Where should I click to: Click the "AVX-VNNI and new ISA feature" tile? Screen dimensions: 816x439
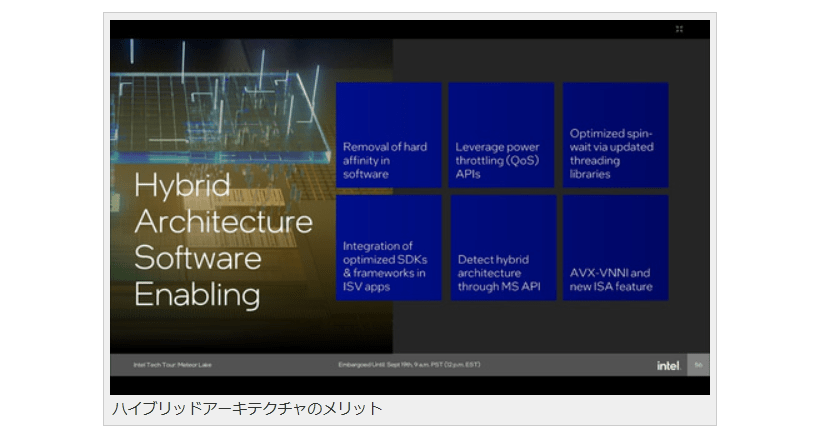(615, 248)
